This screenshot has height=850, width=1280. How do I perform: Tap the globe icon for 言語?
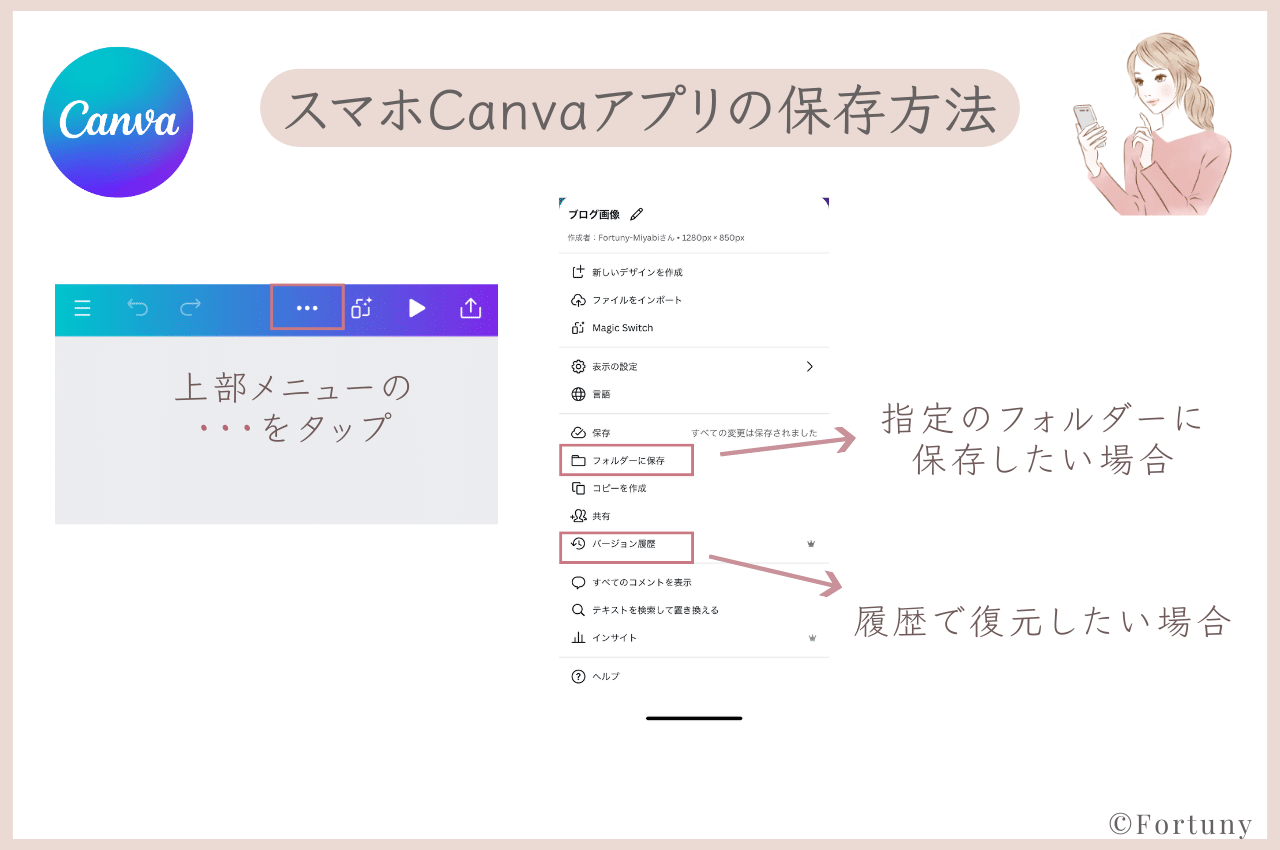(x=578, y=394)
